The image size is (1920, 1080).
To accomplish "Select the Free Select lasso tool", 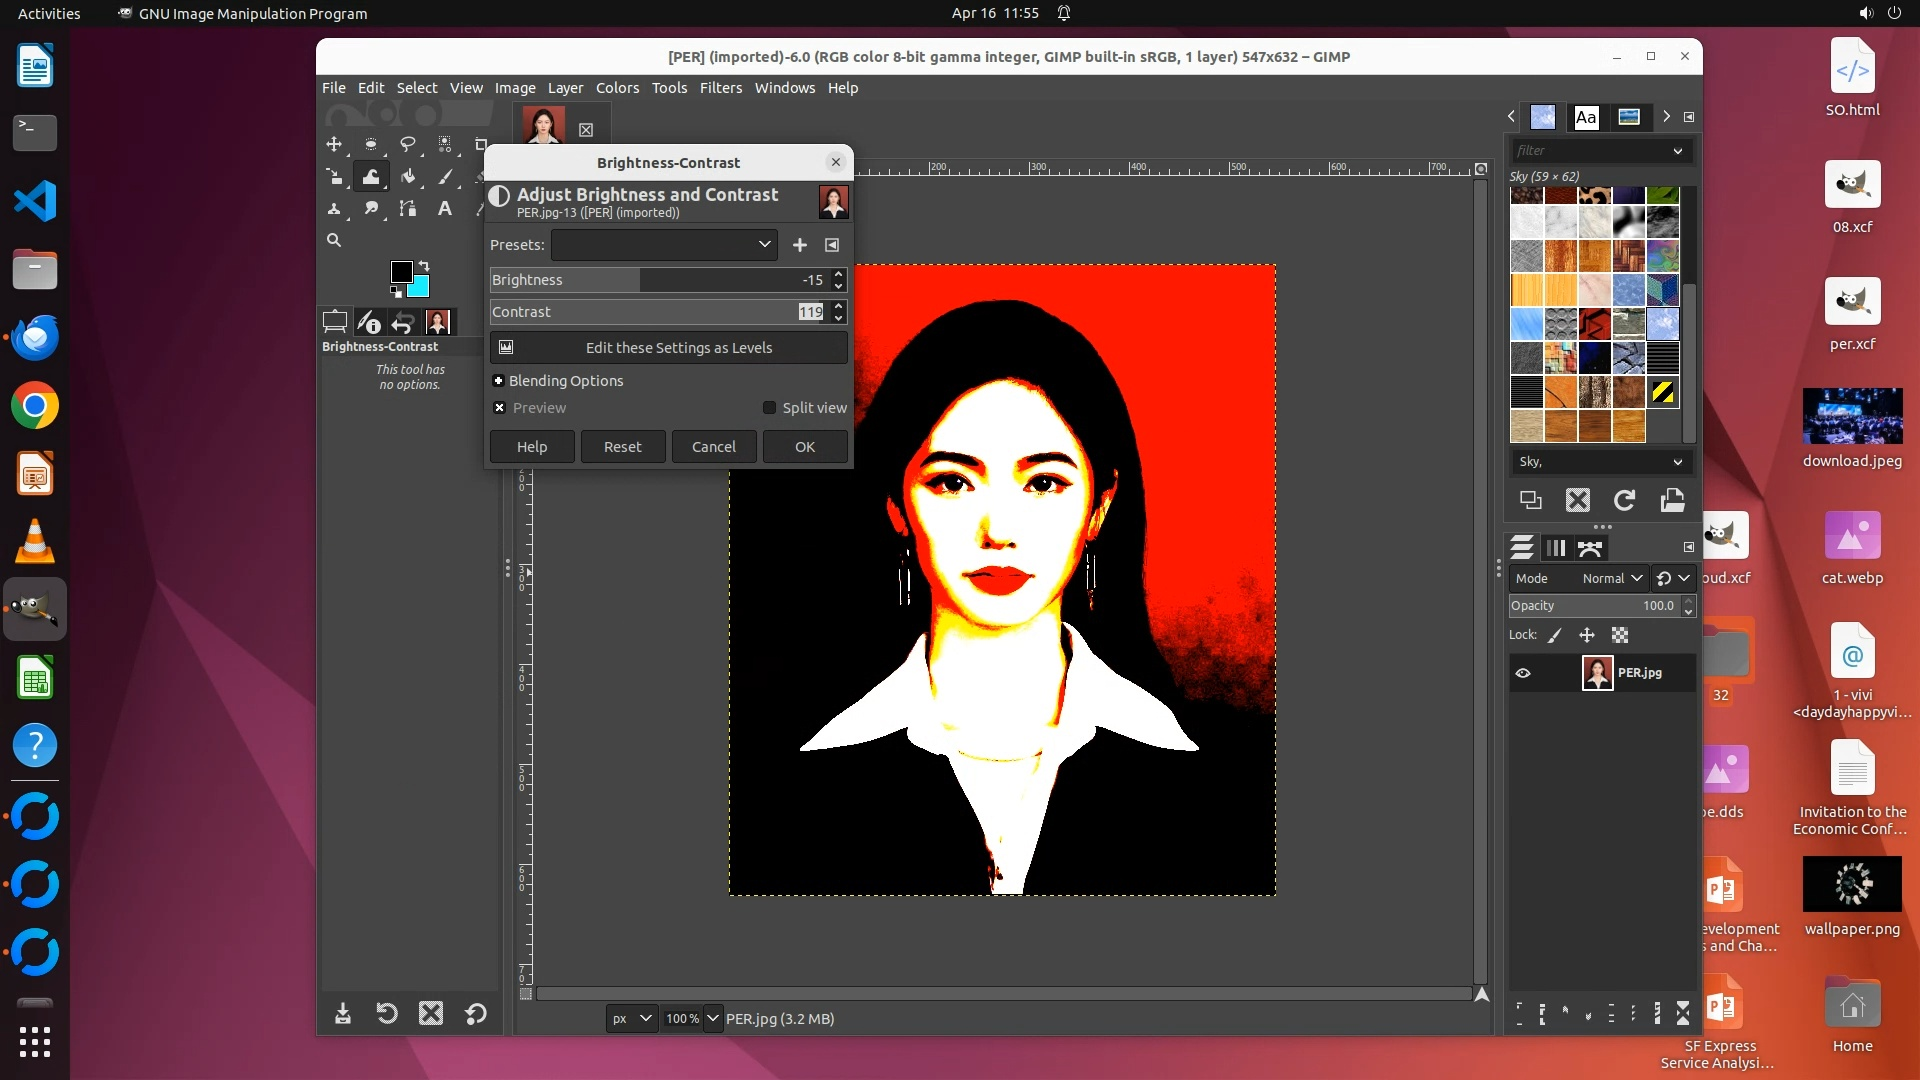I will point(407,144).
